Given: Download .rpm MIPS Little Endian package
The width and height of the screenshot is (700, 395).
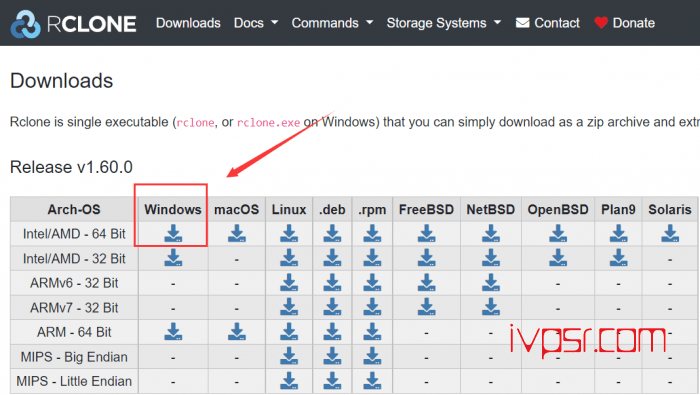Looking at the screenshot, I should click(x=372, y=381).
